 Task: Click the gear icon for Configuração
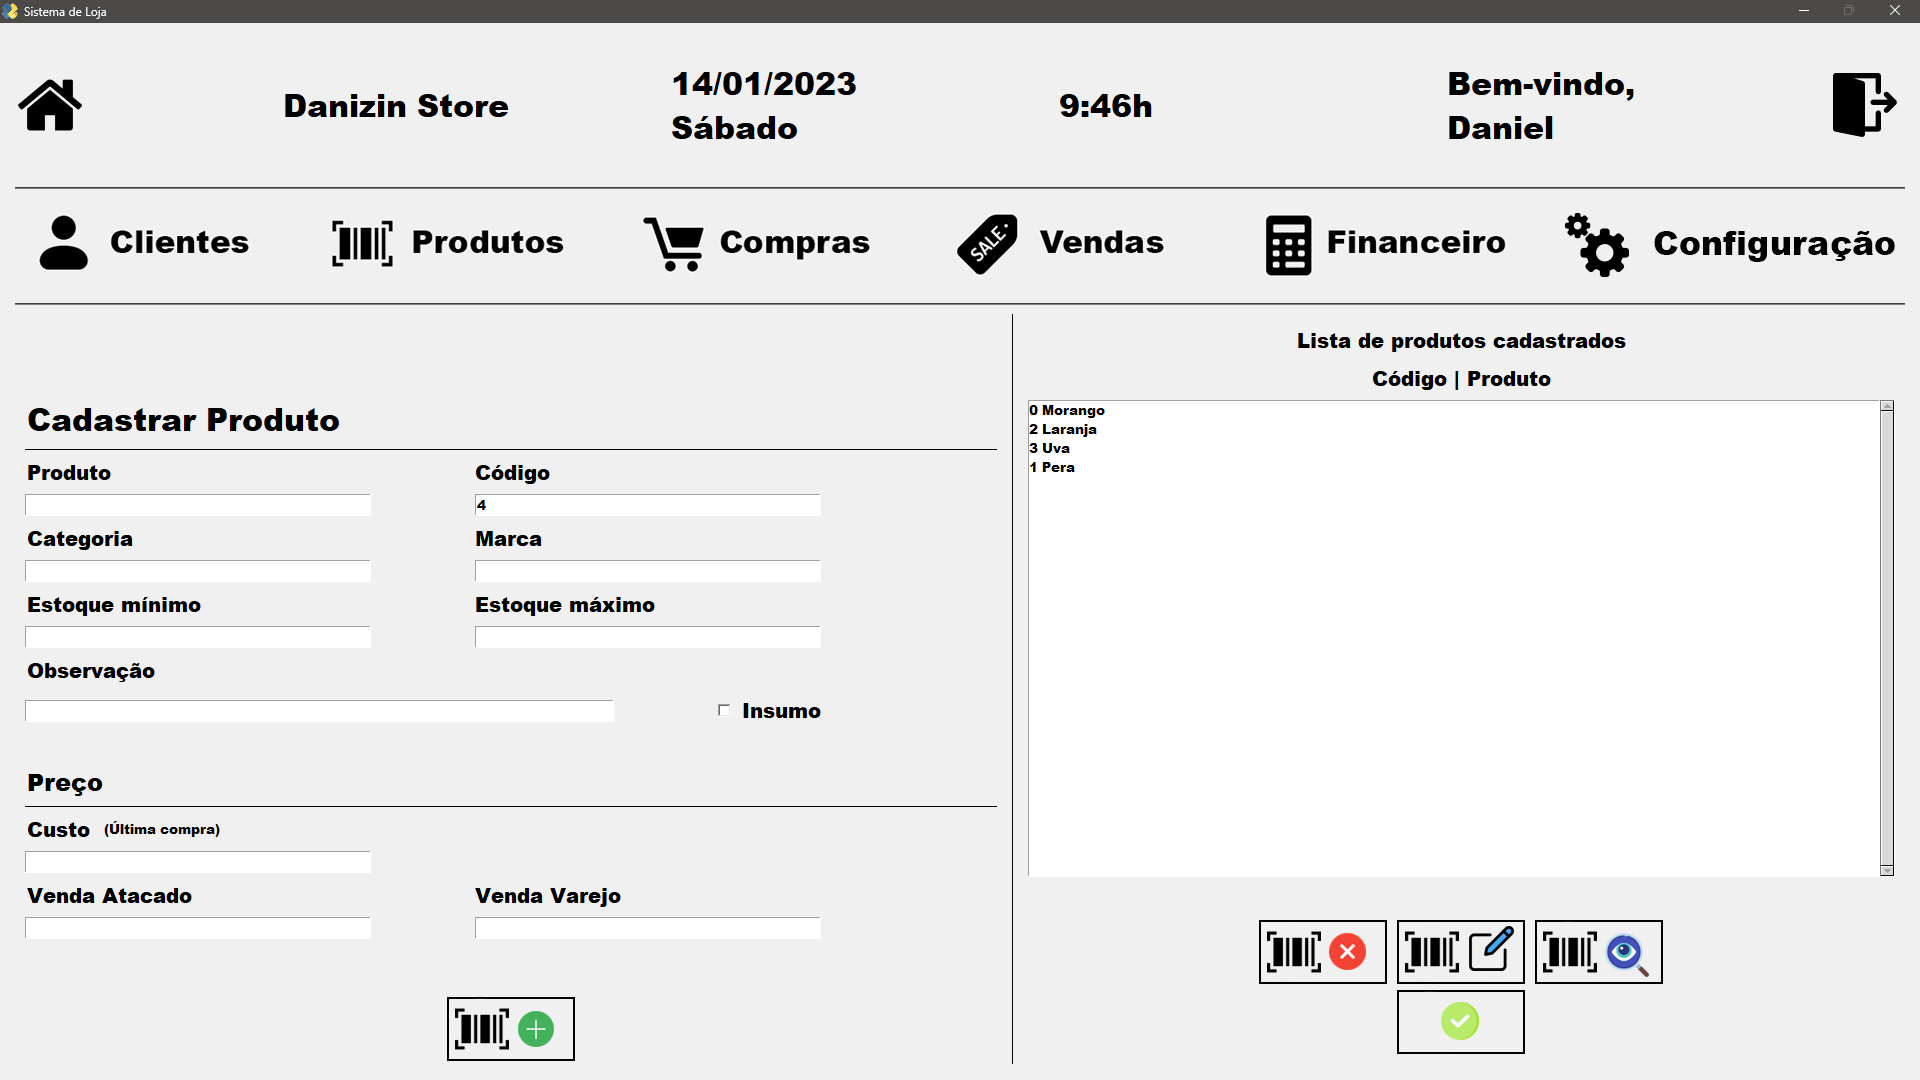point(1596,245)
